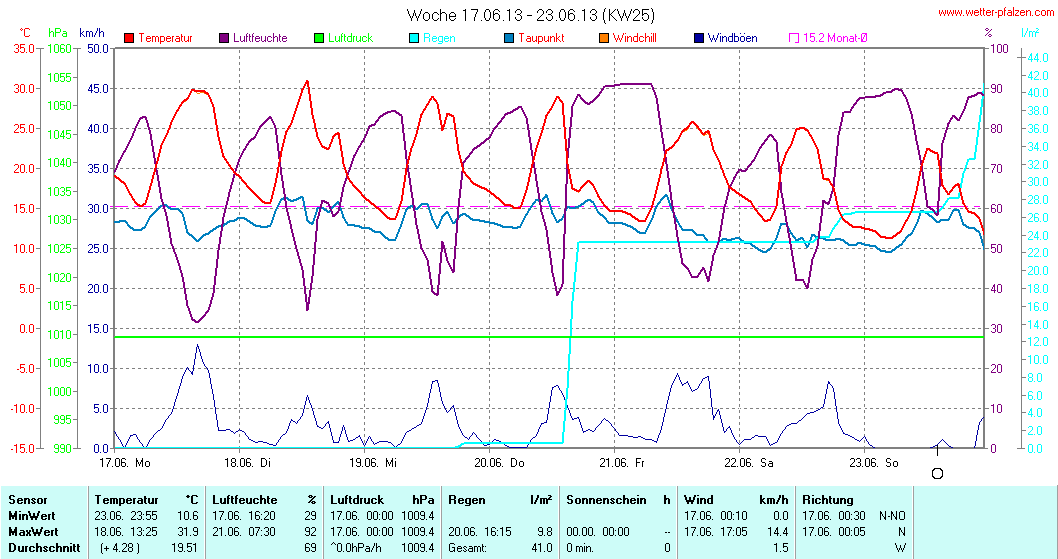Click the 21.06. Fr date label
This screenshot has height=559, width=1058.
tap(622, 463)
